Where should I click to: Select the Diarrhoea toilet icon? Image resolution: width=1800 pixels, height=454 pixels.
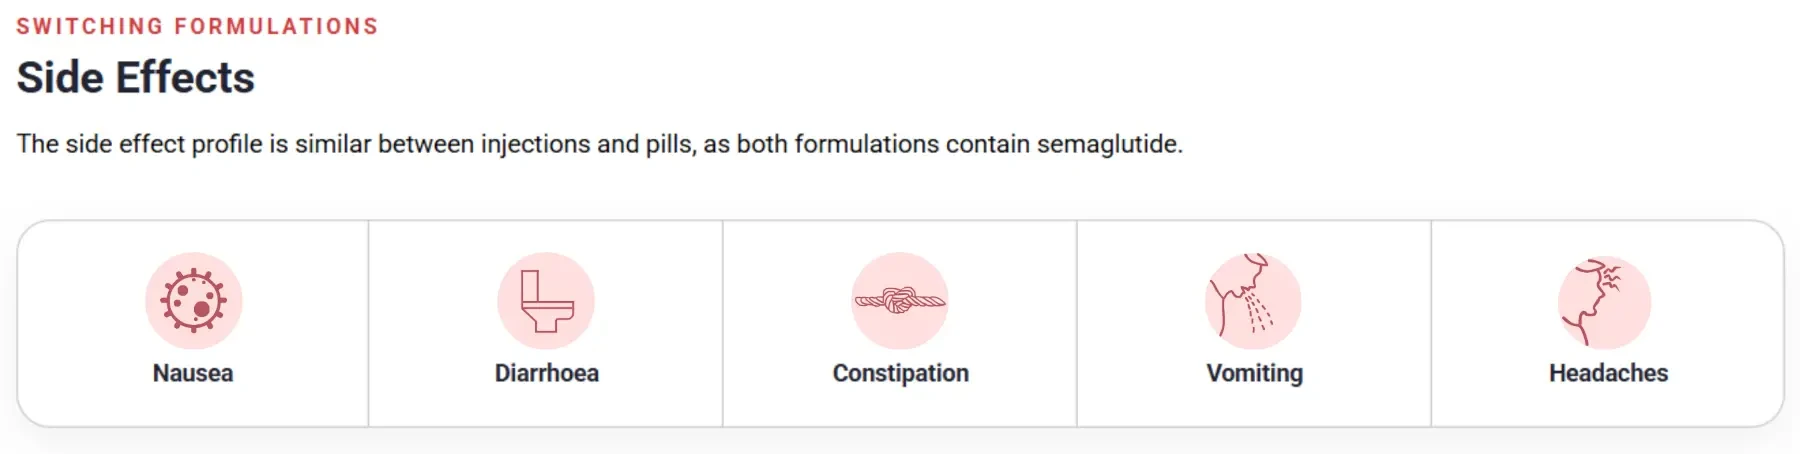546,300
